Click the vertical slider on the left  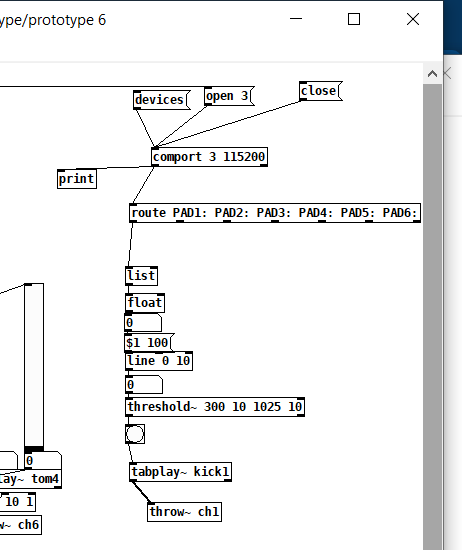34,367
